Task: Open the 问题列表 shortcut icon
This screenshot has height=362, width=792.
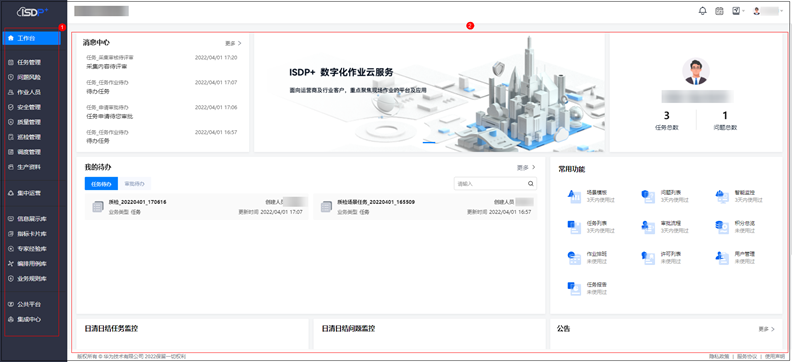Action: click(648, 196)
